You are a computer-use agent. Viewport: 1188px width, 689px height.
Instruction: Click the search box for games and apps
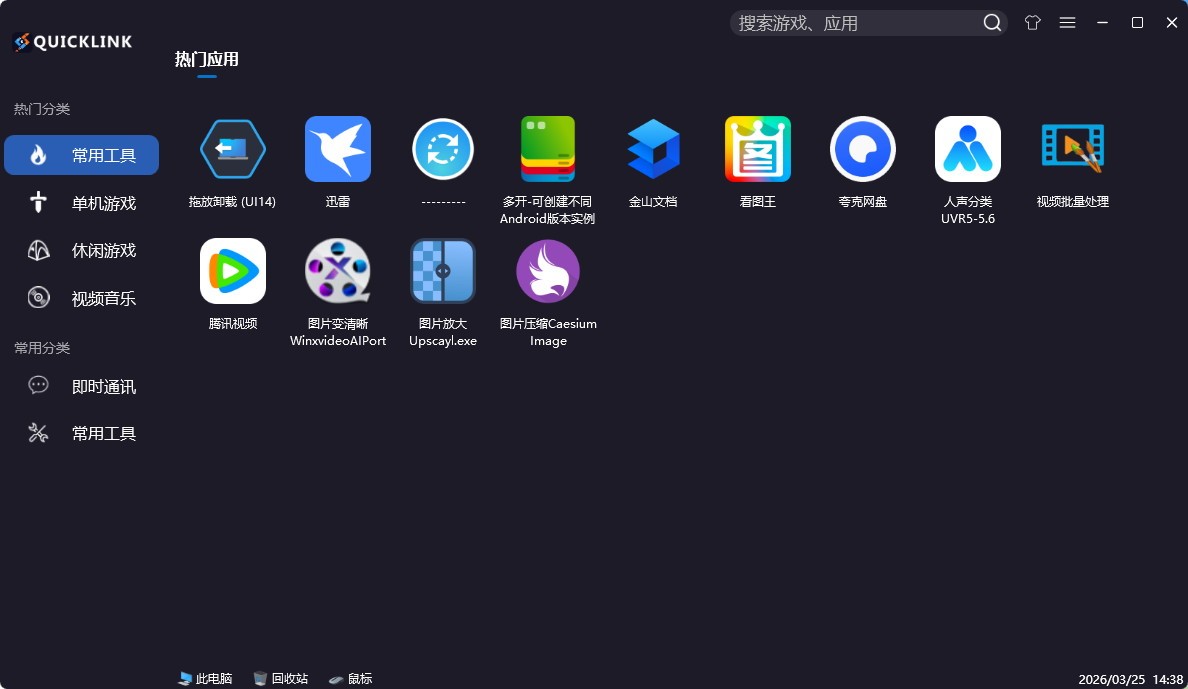(x=855, y=23)
